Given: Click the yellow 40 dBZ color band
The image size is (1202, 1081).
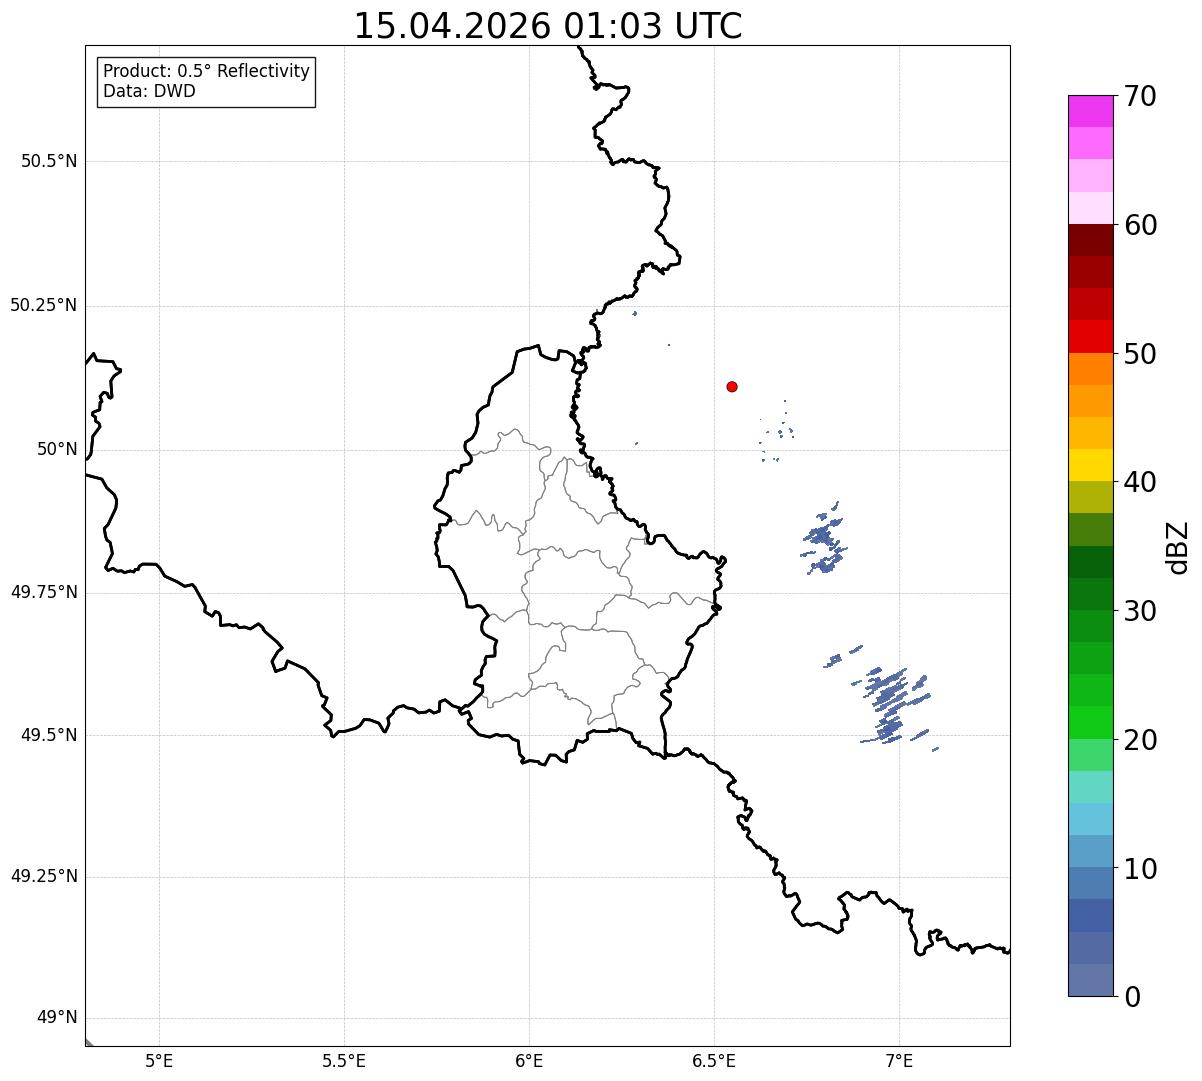Looking at the screenshot, I should pyautogui.click(x=1090, y=465).
